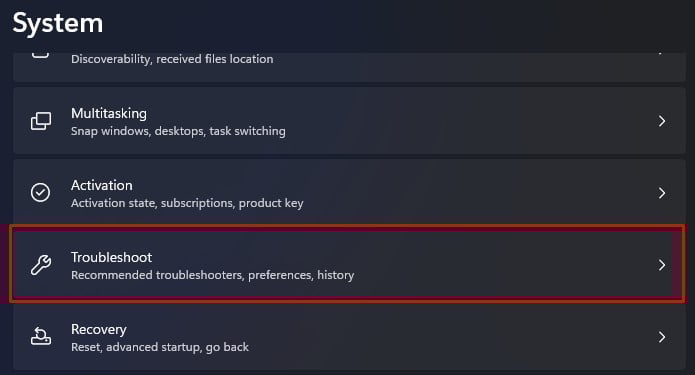Viewport: 695px width, 375px height.
Task: Open Recovery via its right chevron arrow
Action: click(662, 337)
